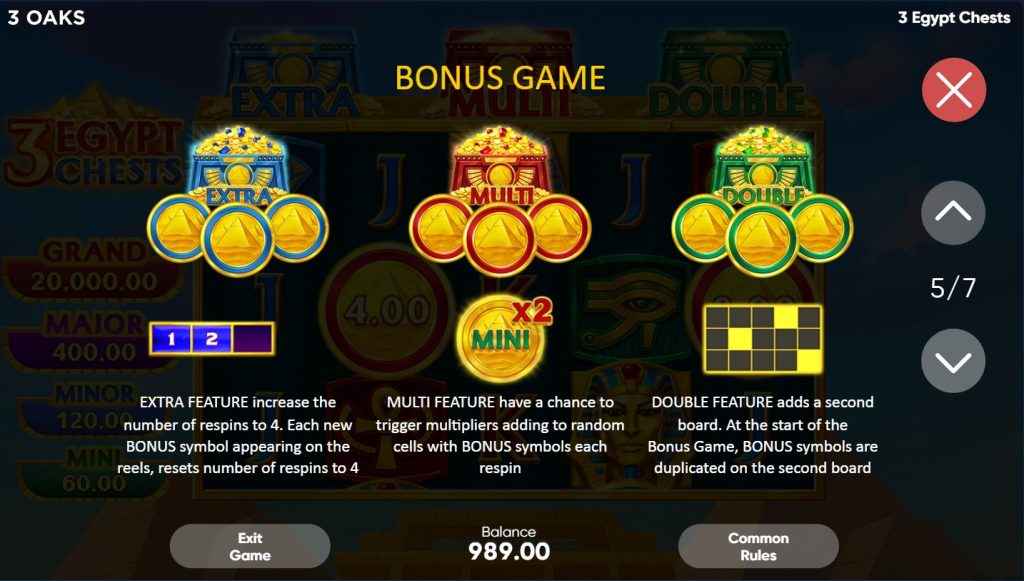Click the respin counter with 1 2

212,339
